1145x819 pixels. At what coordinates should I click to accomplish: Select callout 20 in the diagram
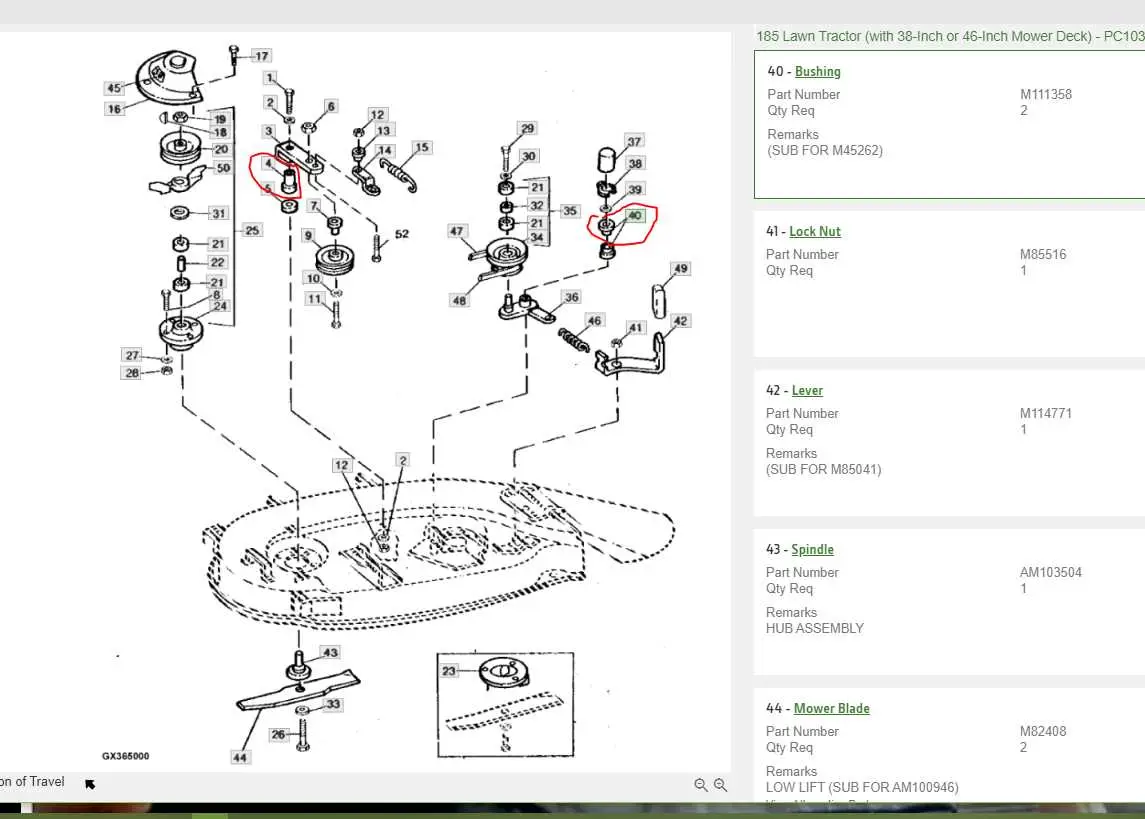tap(221, 149)
